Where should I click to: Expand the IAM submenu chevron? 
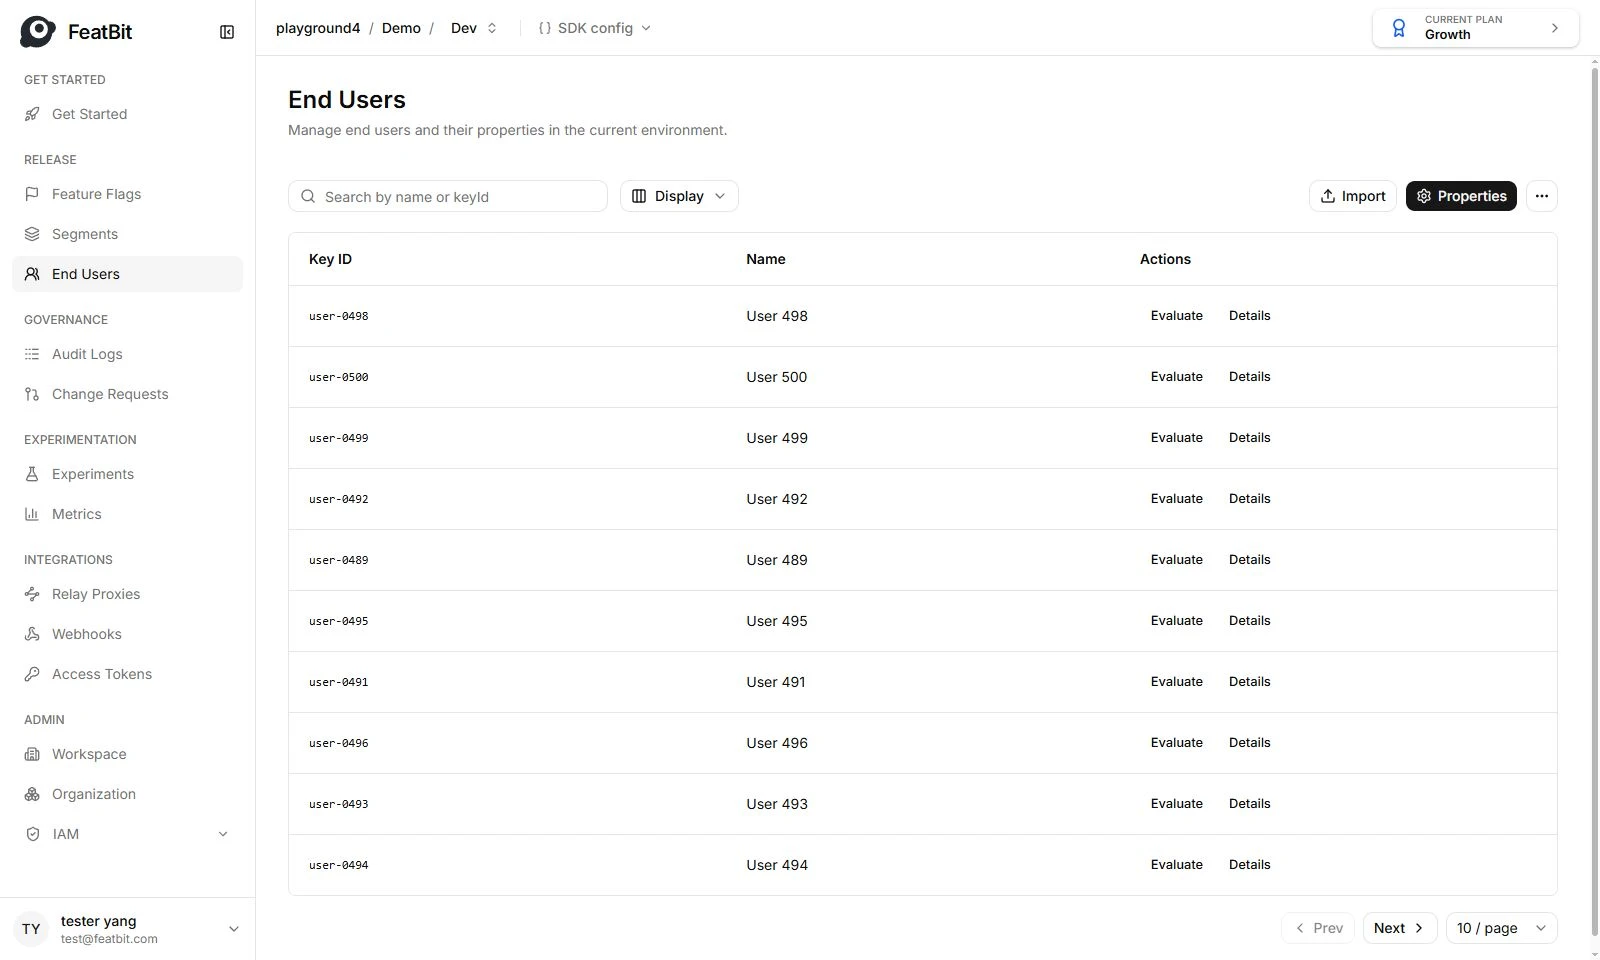tap(223, 834)
